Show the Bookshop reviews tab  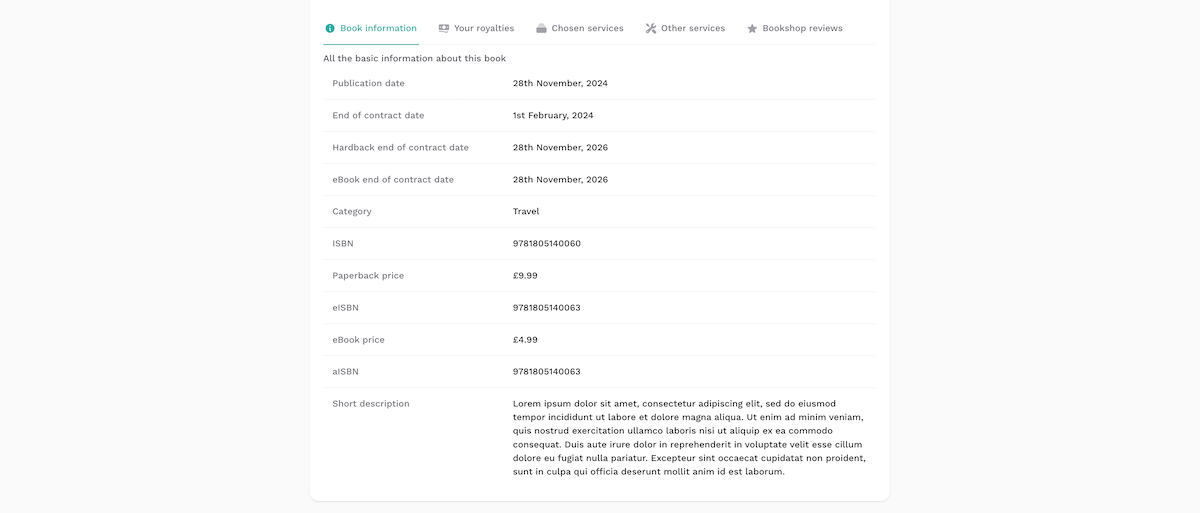click(802, 28)
